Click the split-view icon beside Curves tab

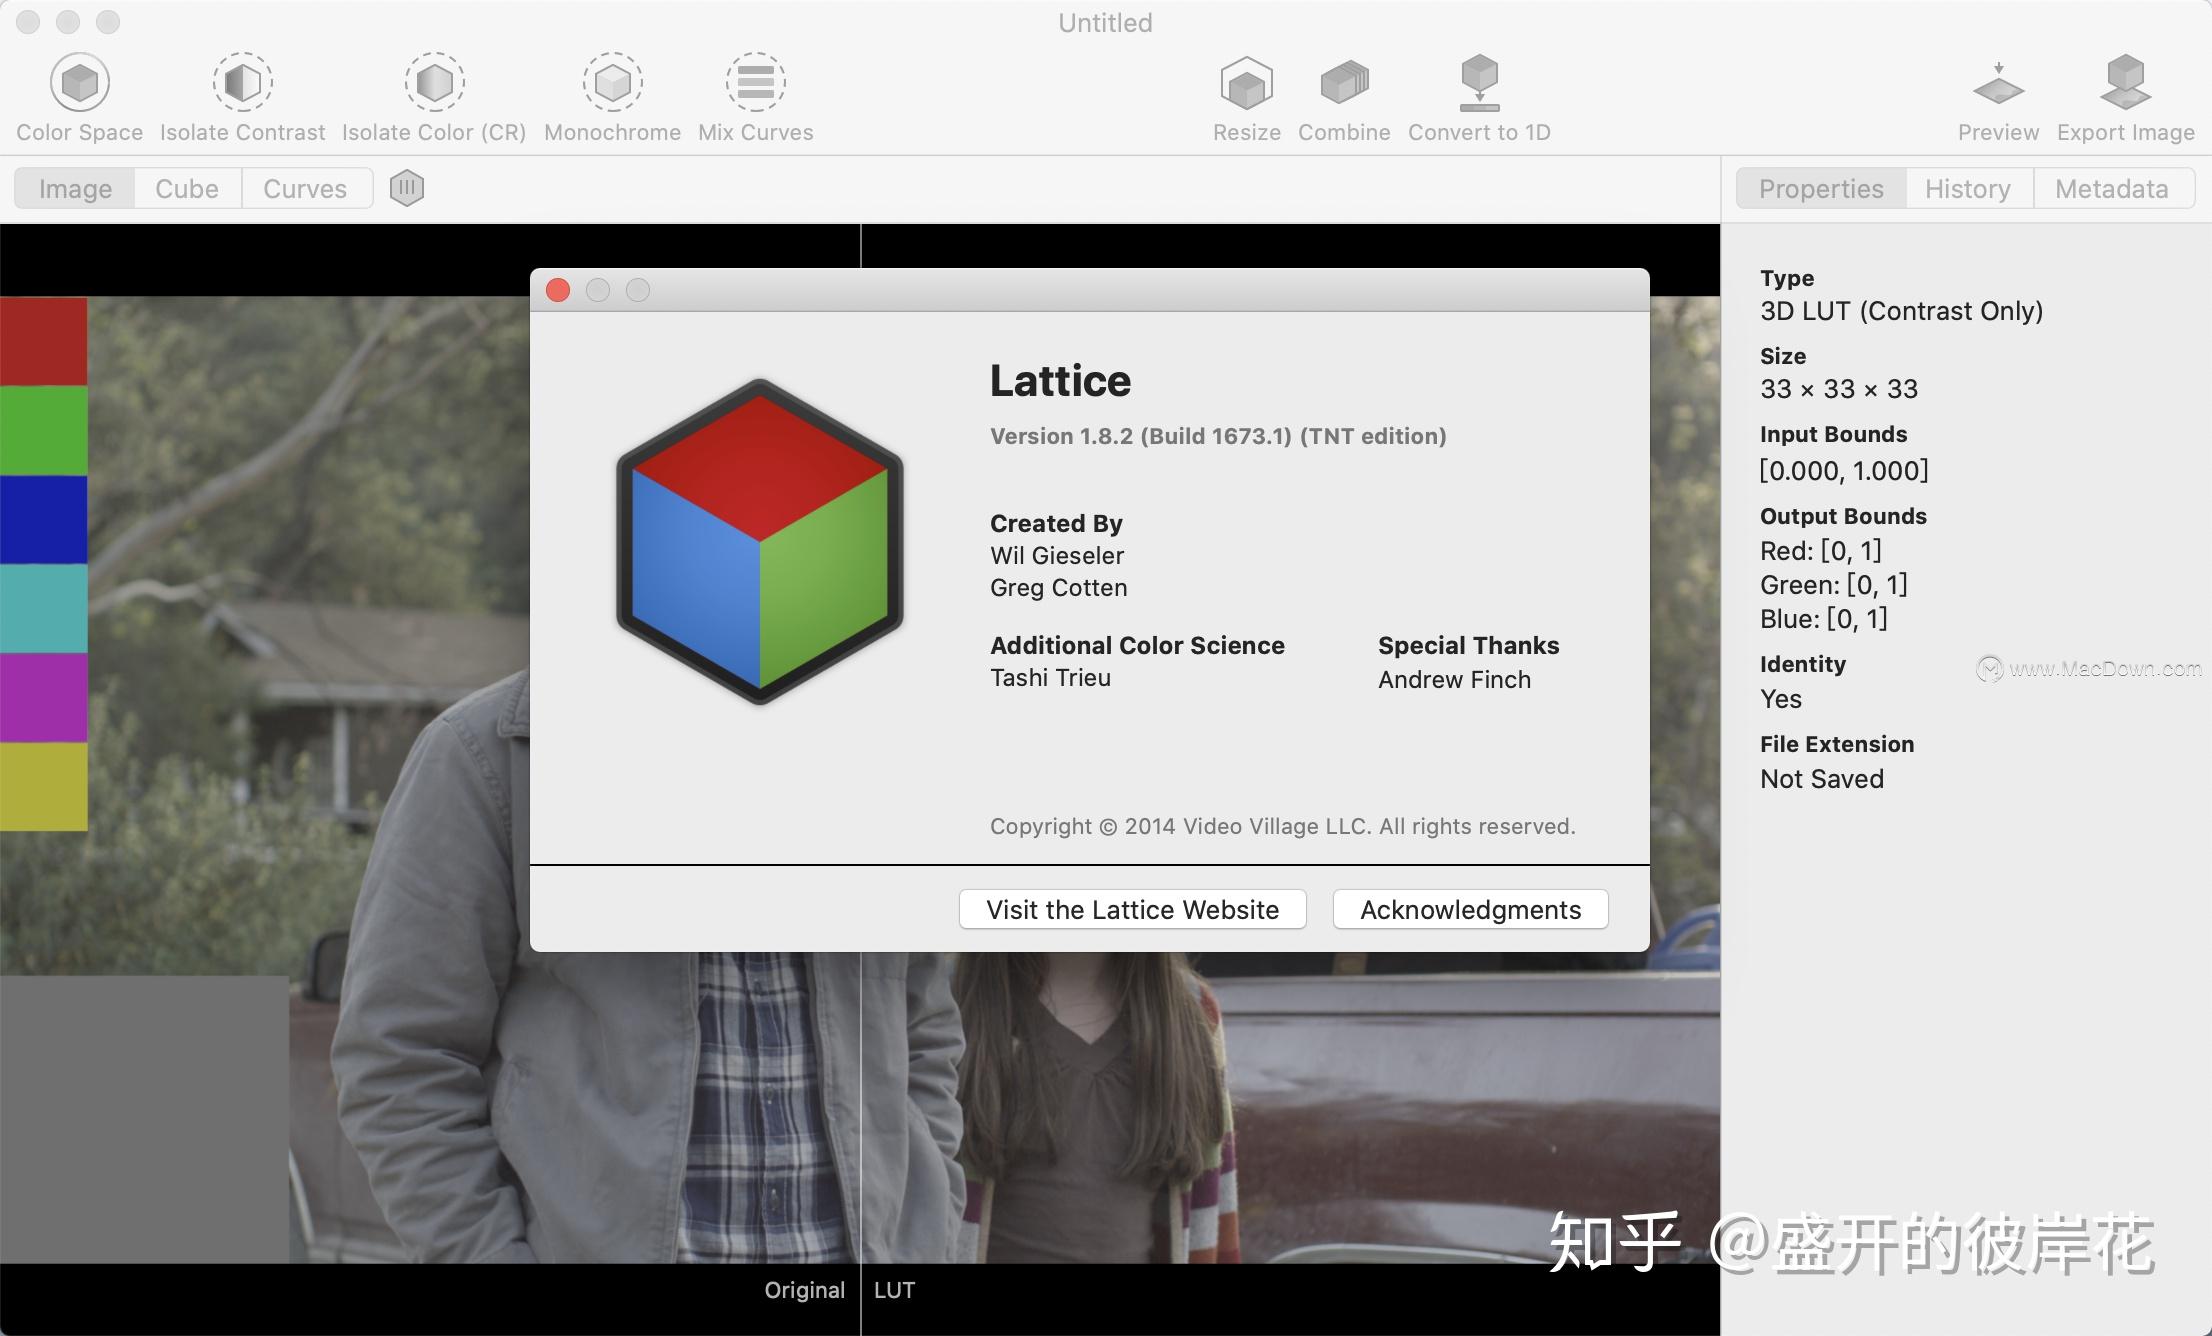pyautogui.click(x=406, y=187)
